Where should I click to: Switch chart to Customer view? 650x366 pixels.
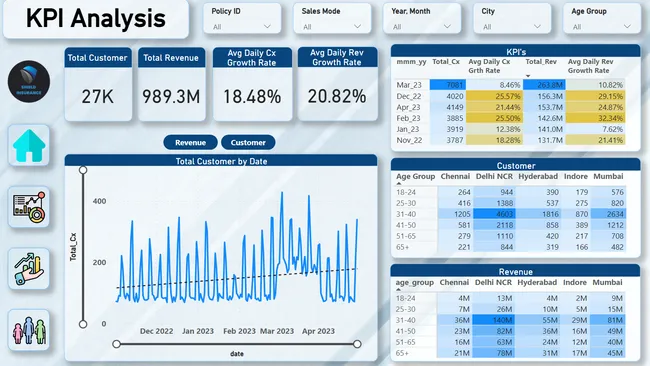(248, 142)
